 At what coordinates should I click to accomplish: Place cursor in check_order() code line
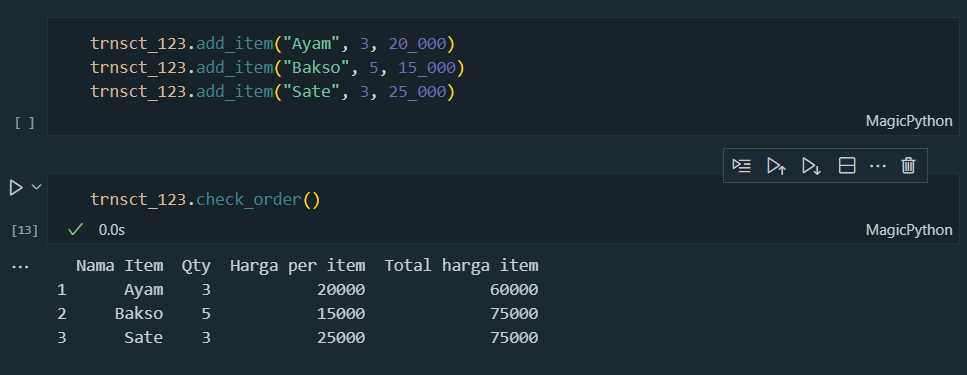coord(205,200)
